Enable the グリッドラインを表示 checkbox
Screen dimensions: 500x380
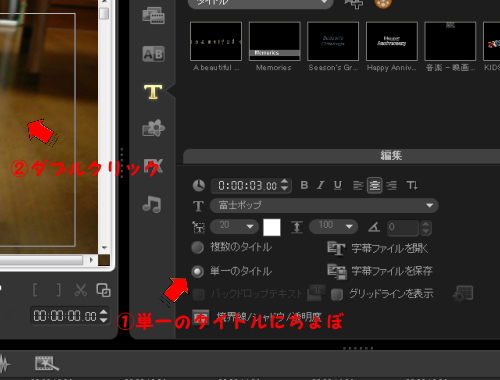click(x=337, y=294)
